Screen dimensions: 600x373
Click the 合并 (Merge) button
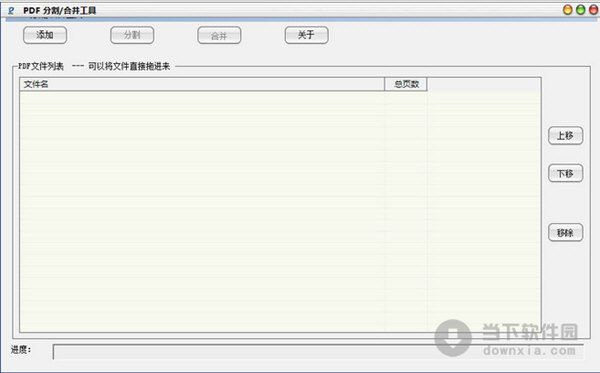click(219, 36)
